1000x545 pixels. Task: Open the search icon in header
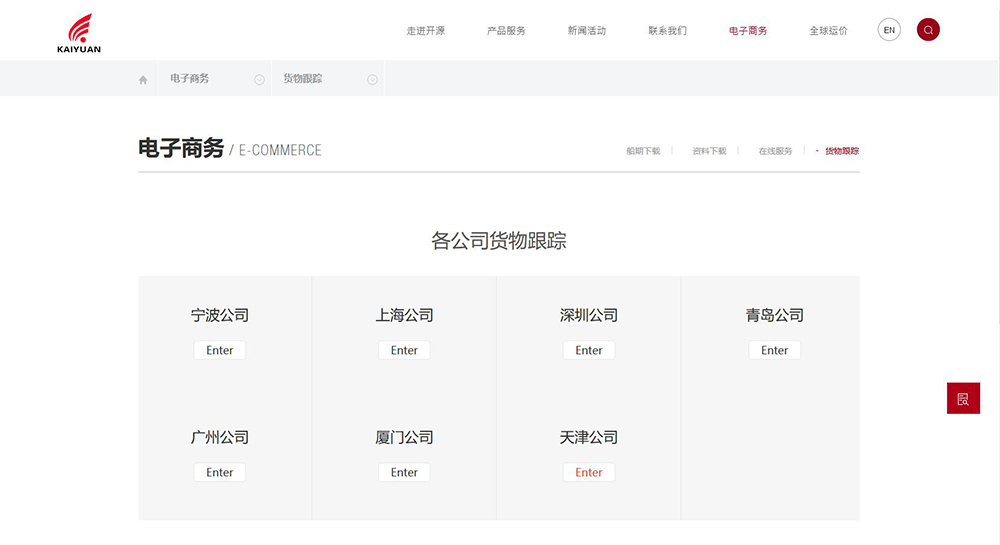pos(928,30)
